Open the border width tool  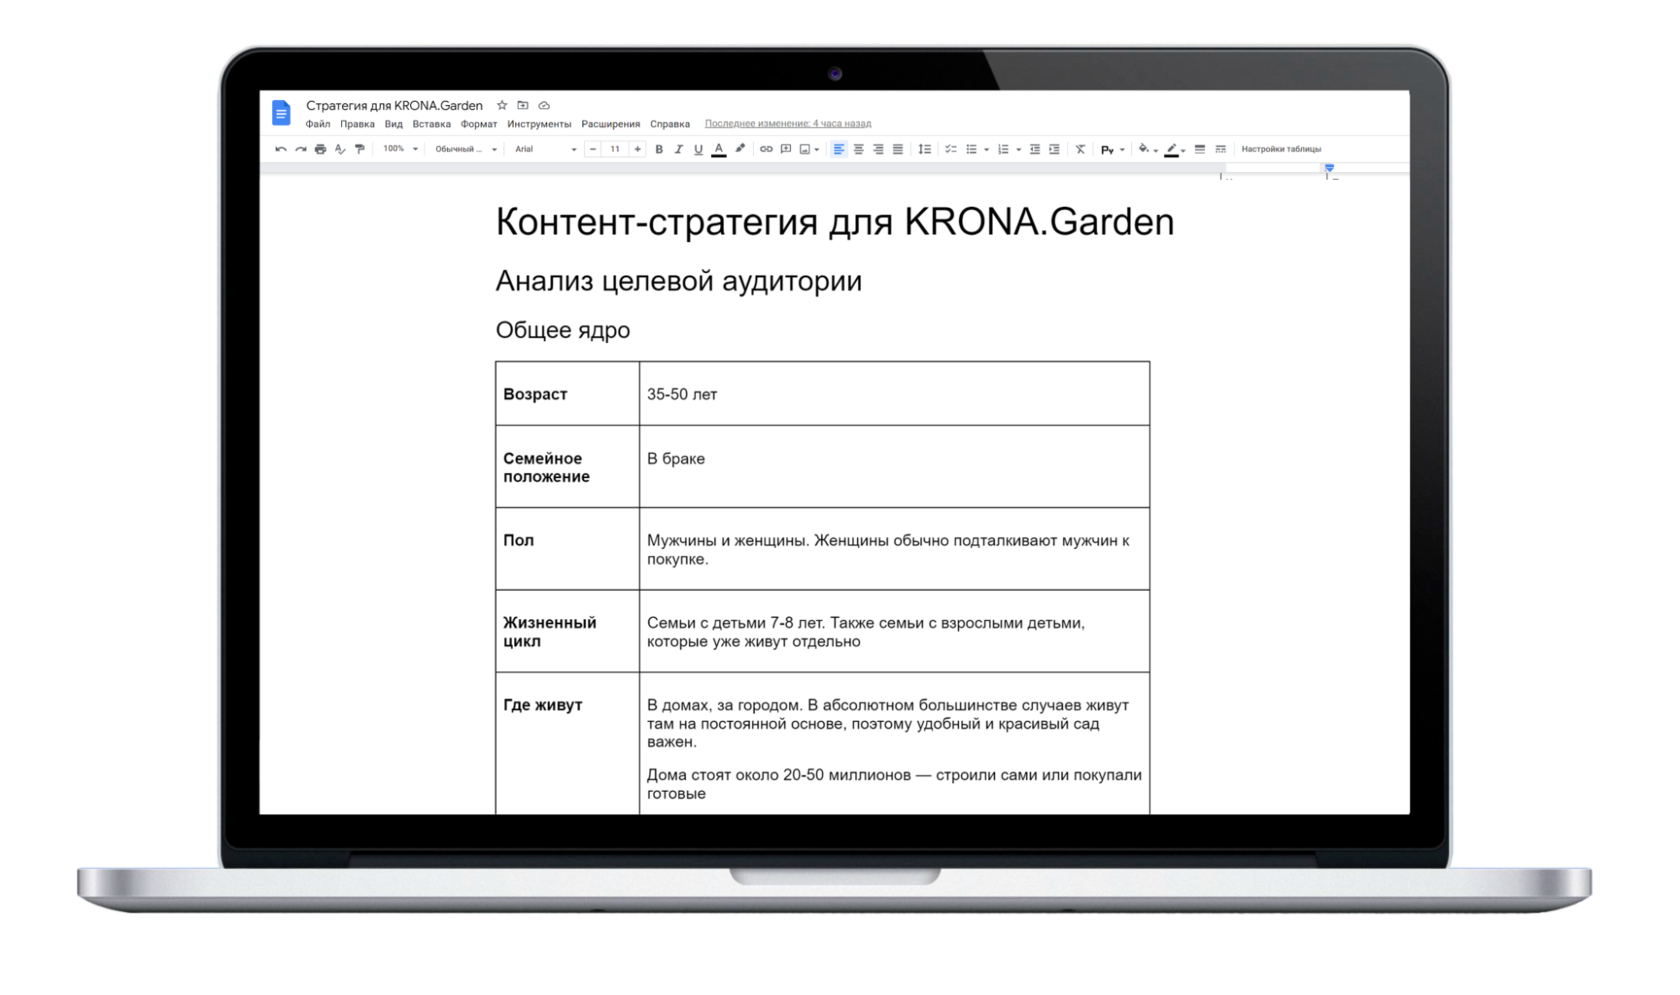tap(1200, 149)
